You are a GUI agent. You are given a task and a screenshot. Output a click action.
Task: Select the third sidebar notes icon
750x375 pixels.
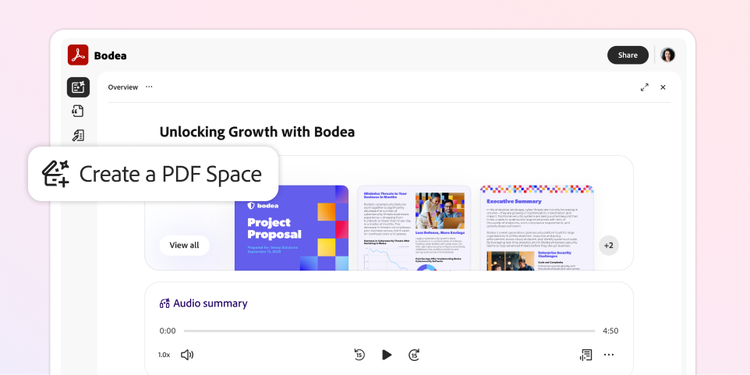click(78, 135)
